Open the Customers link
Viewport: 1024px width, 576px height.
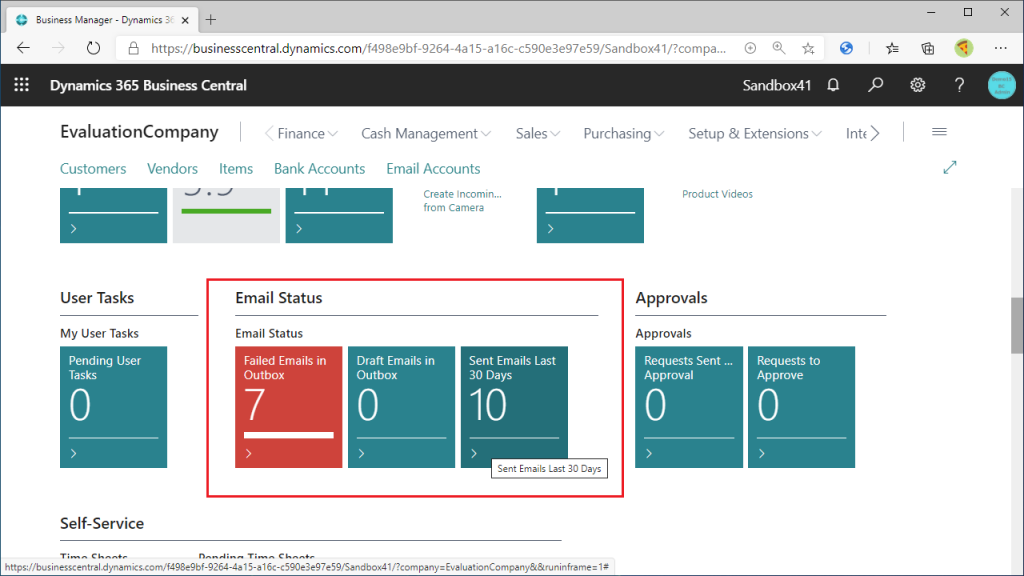point(93,168)
